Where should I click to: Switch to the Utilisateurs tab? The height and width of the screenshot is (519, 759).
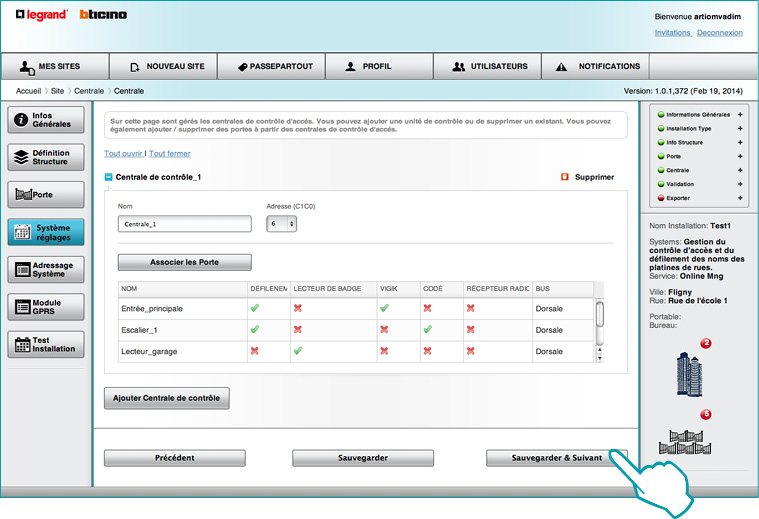[489, 67]
